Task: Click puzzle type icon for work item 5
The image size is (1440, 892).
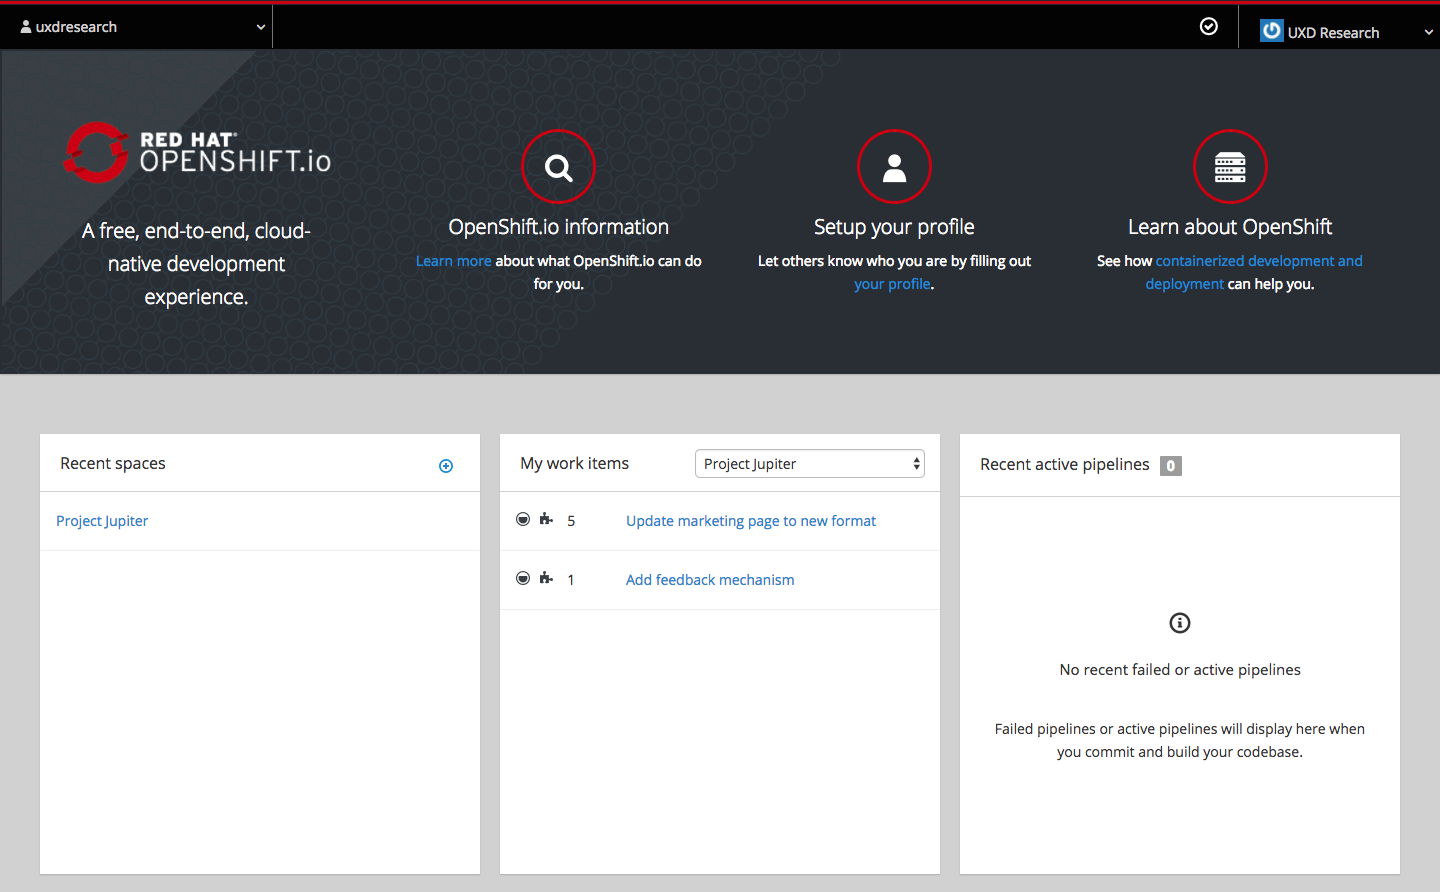Action: (x=546, y=519)
